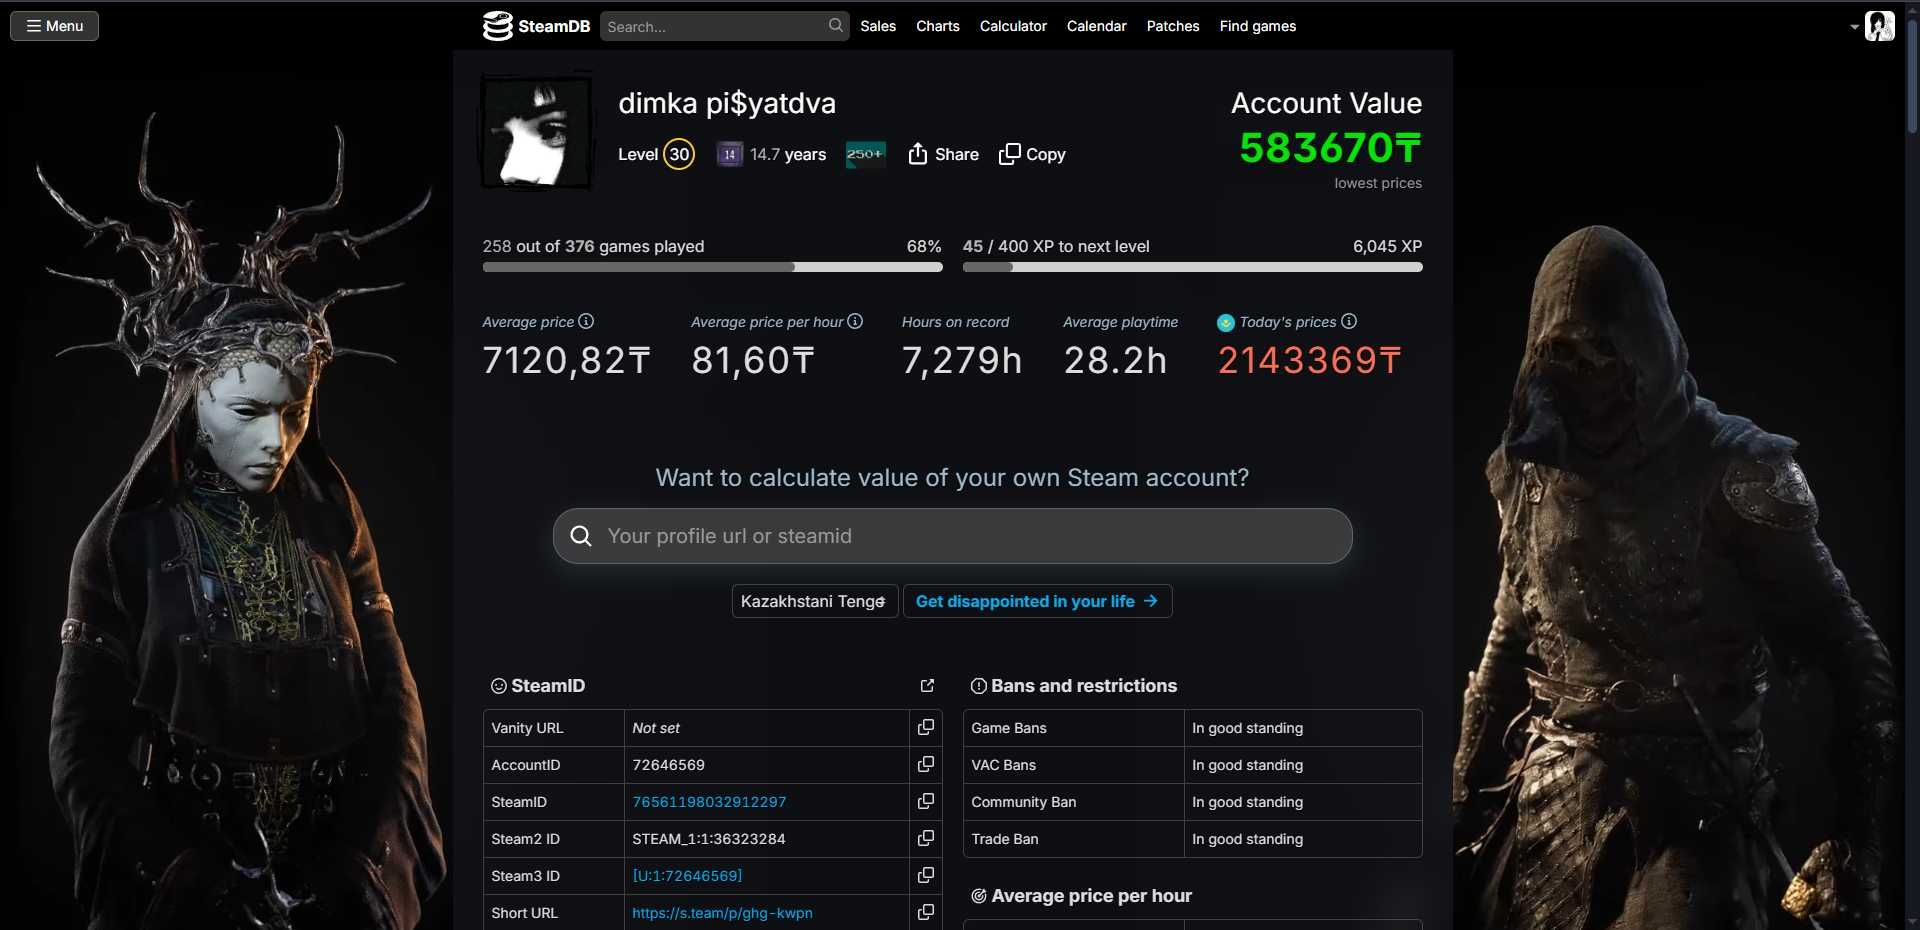Viewport: 1920px width, 930px height.
Task: Copy the Steam2 ID value
Action: click(926, 838)
